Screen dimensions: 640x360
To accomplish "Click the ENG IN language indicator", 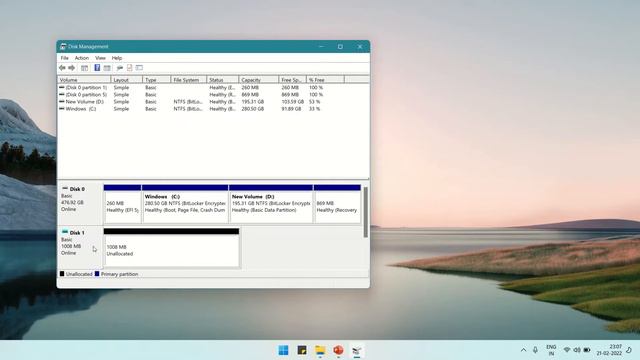I will pyautogui.click(x=551, y=350).
